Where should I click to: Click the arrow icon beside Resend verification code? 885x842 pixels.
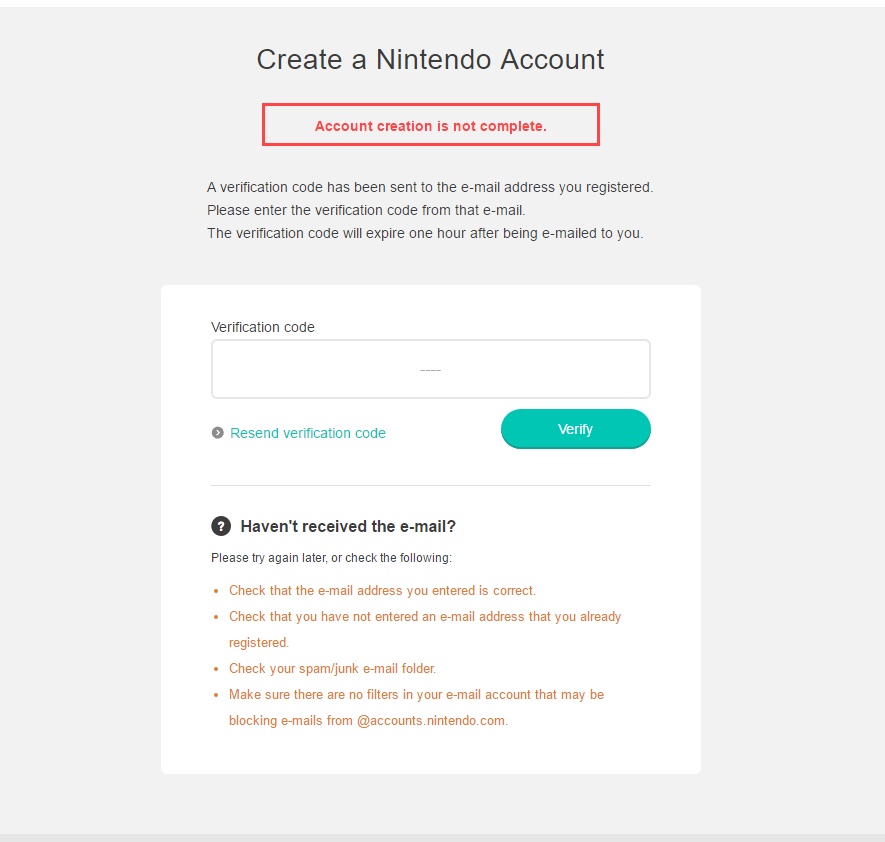coord(217,433)
